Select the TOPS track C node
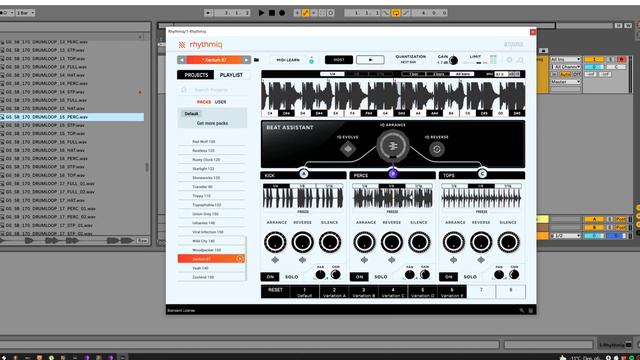This screenshot has height=360, width=640. [482, 173]
